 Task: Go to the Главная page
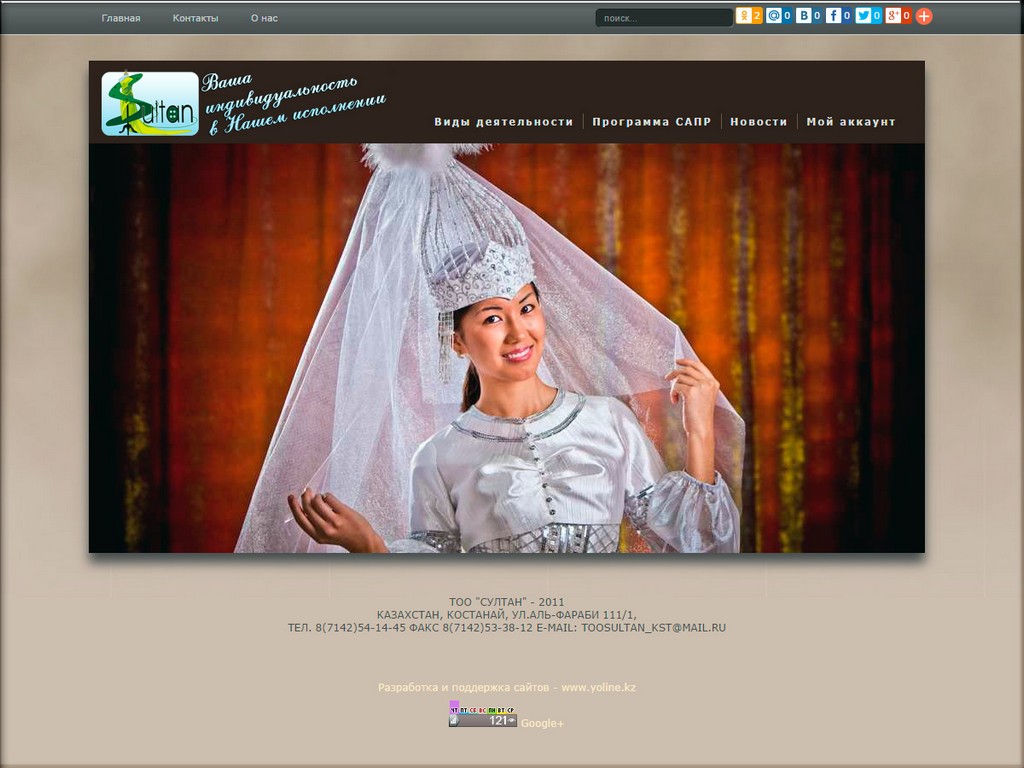(121, 18)
